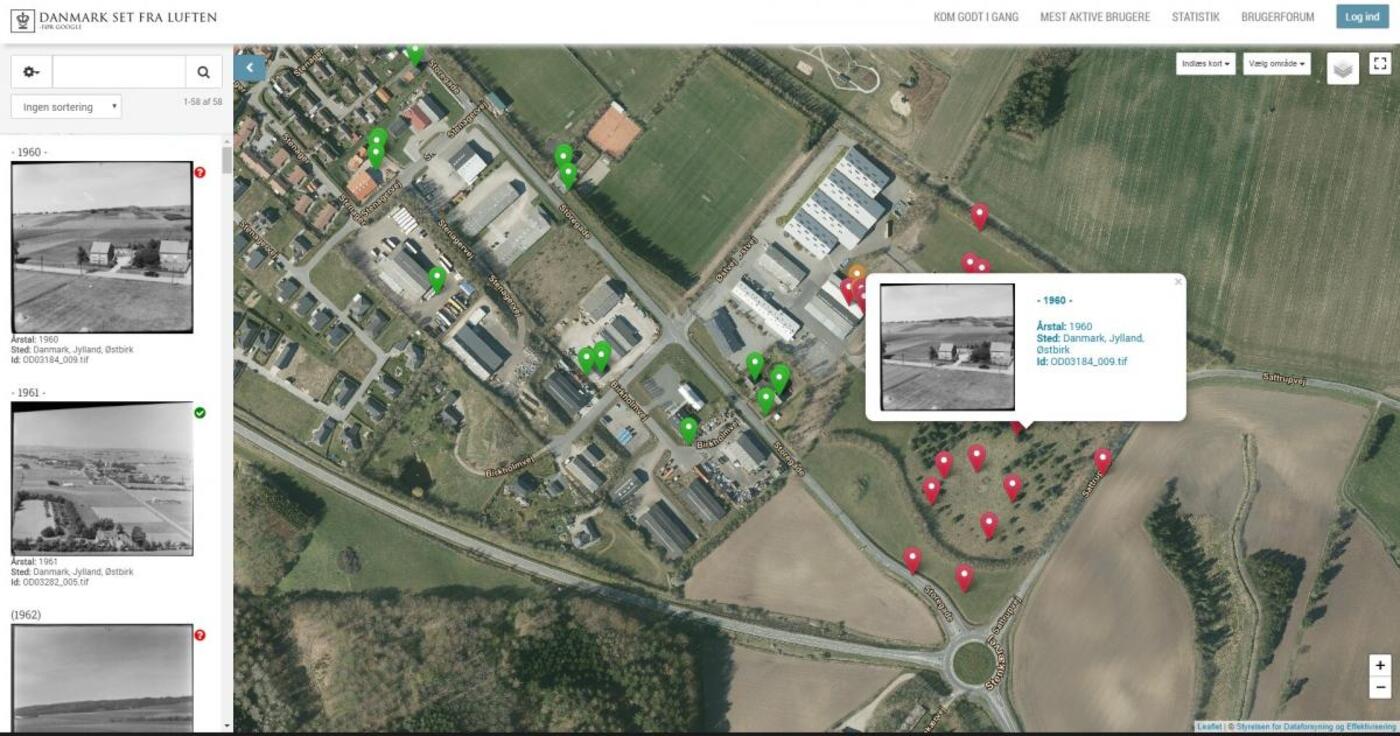Open the gear settings menu
The width and height of the screenshot is (1400, 736).
31,72
